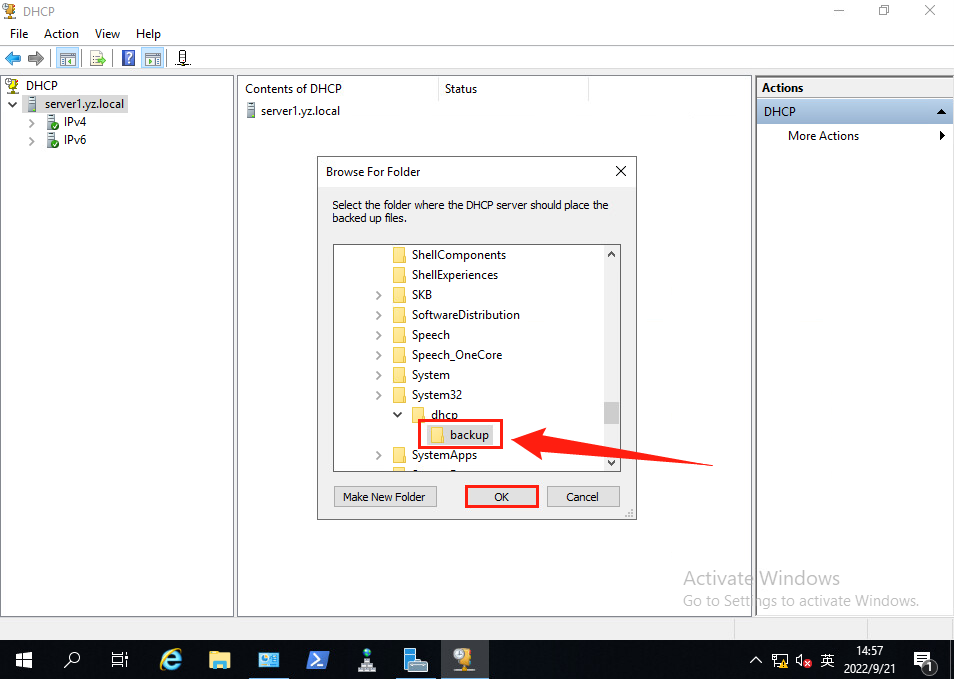Open the Help menu
The height and width of the screenshot is (679, 954).
(148, 34)
